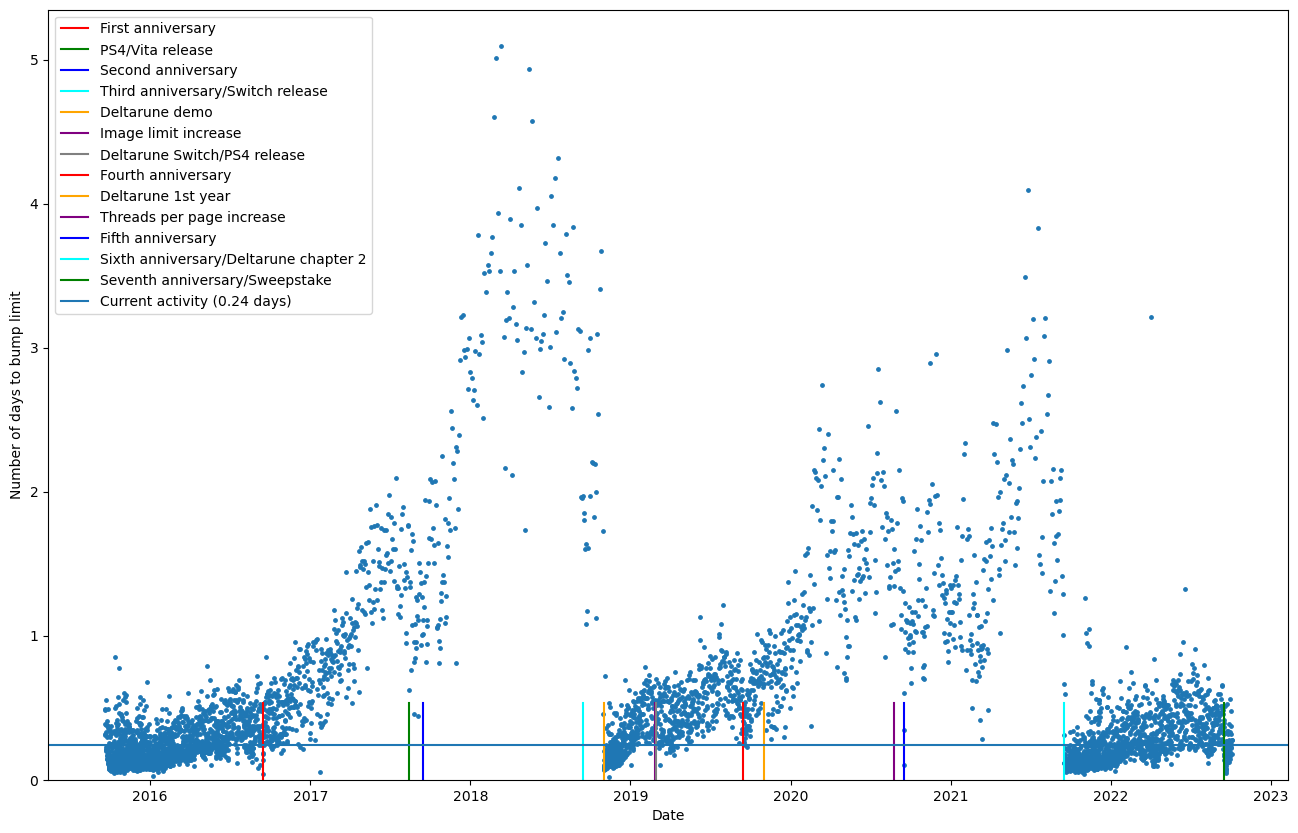Click the "Seventh anniversary/Sweepstake" legend label
The image size is (1298, 833).
click(216, 280)
